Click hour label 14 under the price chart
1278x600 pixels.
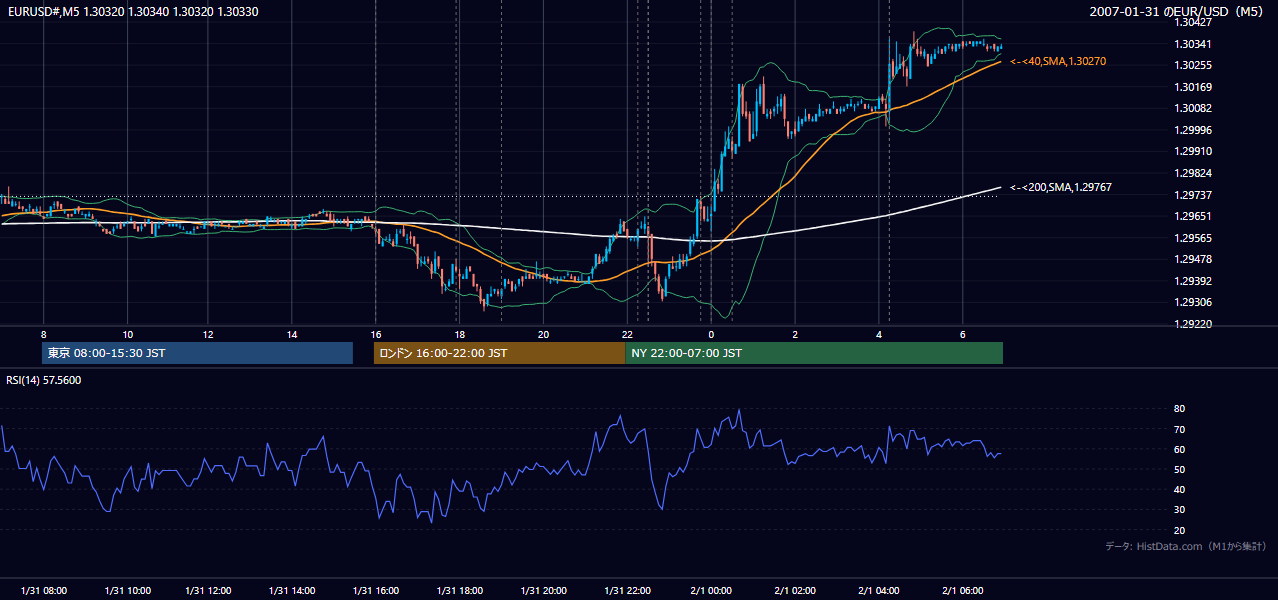coord(292,334)
